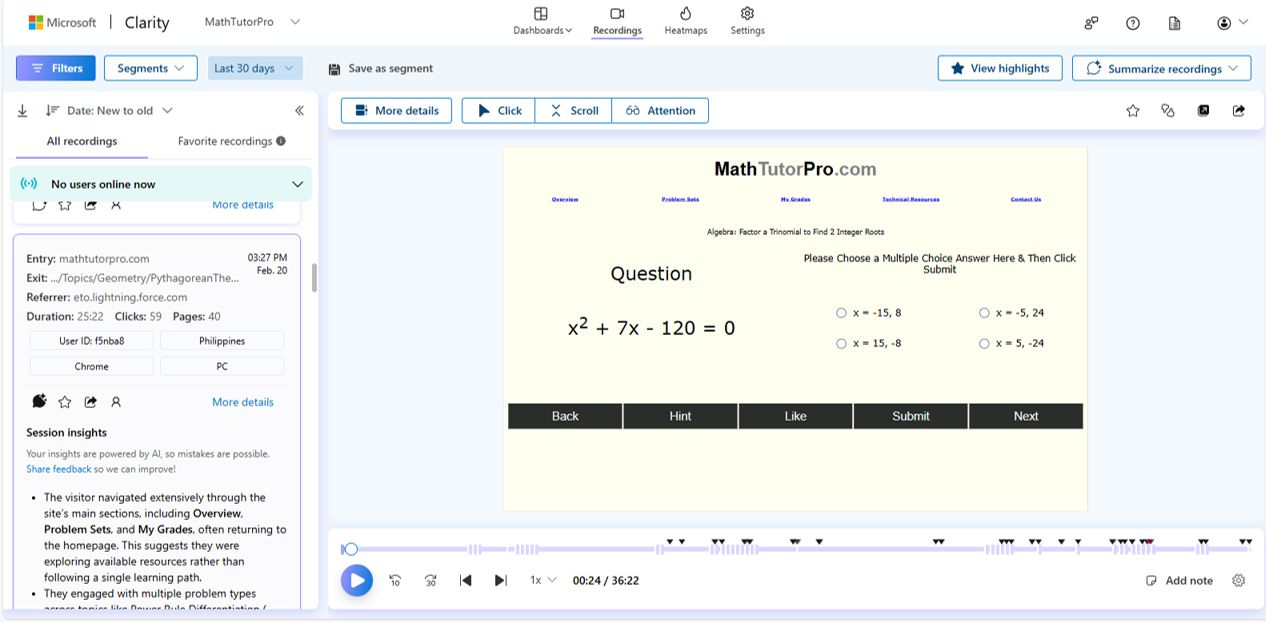Click More details button above the player

396,111
